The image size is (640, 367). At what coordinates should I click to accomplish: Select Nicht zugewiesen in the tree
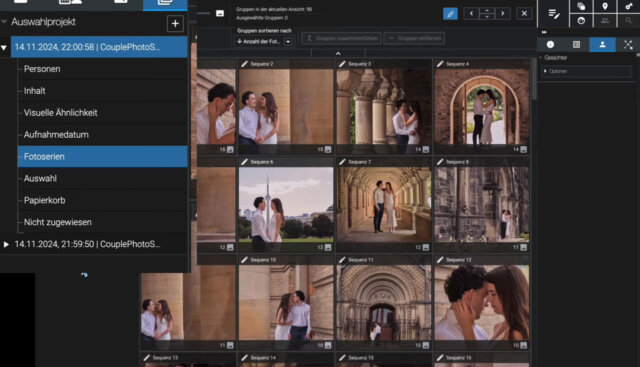pyautogui.click(x=102, y=222)
